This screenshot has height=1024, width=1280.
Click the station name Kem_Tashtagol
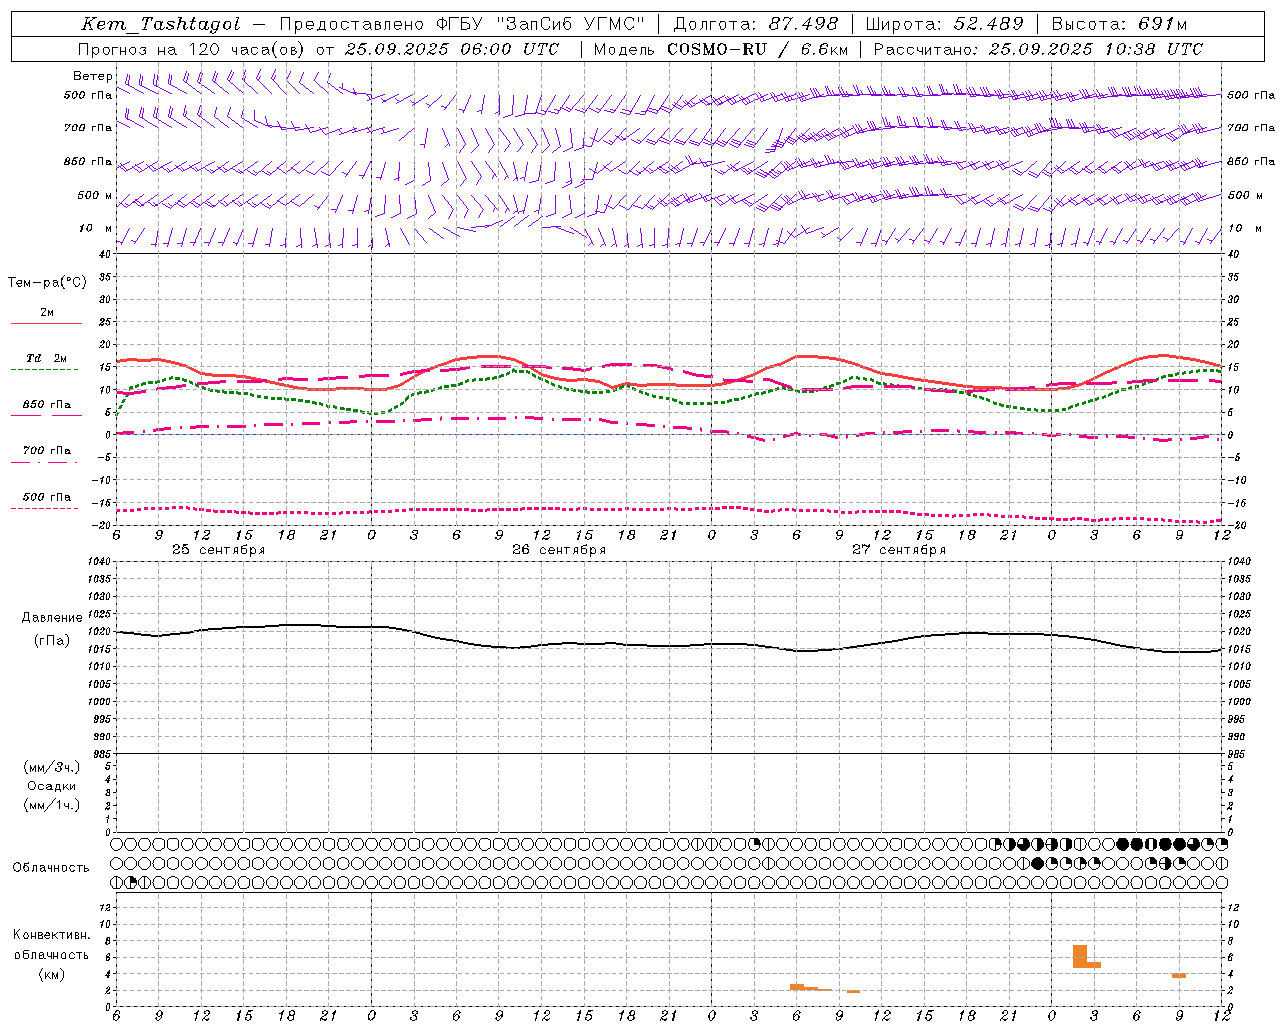pyautogui.click(x=161, y=25)
